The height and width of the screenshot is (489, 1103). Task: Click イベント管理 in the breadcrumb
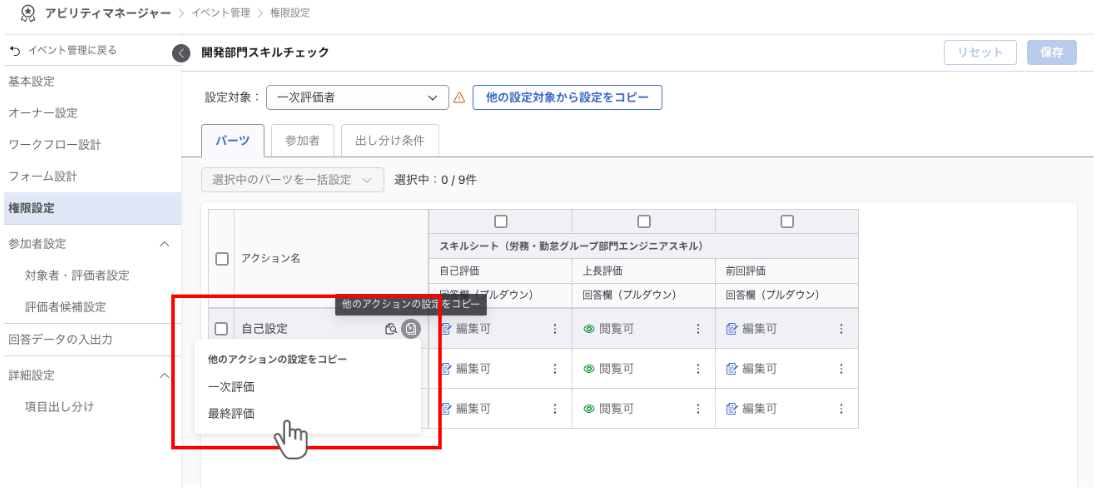click(x=220, y=13)
